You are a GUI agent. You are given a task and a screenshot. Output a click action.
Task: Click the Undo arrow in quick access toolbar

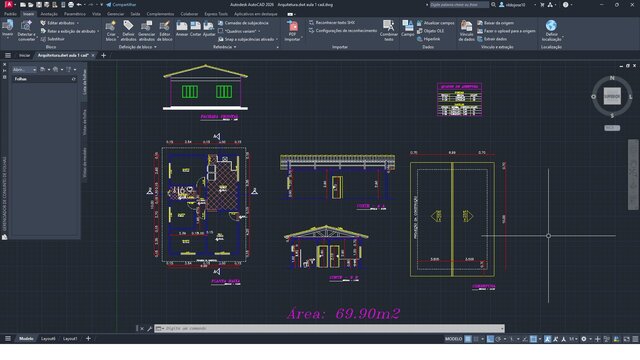point(79,5)
